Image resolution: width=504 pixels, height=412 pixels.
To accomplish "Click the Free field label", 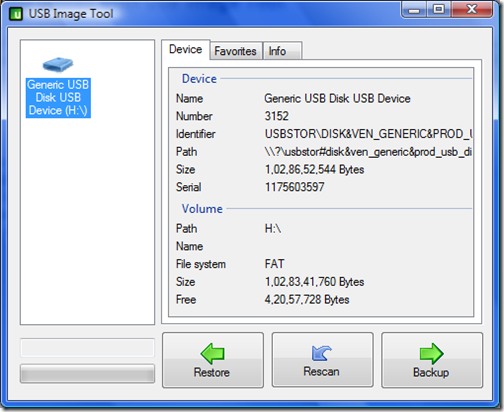I will click(x=186, y=299).
